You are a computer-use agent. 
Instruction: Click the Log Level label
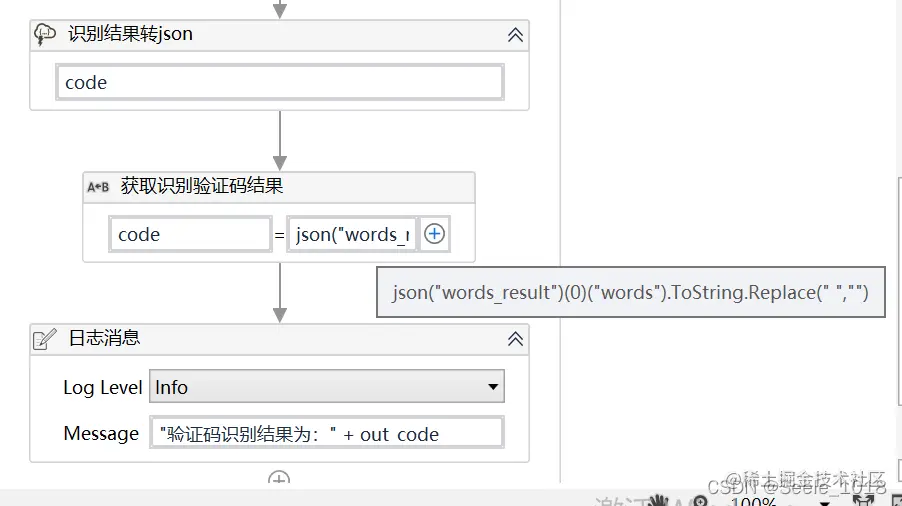point(102,388)
